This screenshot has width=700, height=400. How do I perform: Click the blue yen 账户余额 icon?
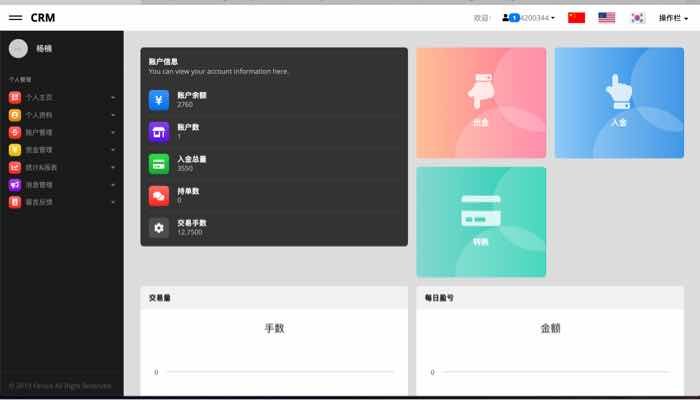159,100
